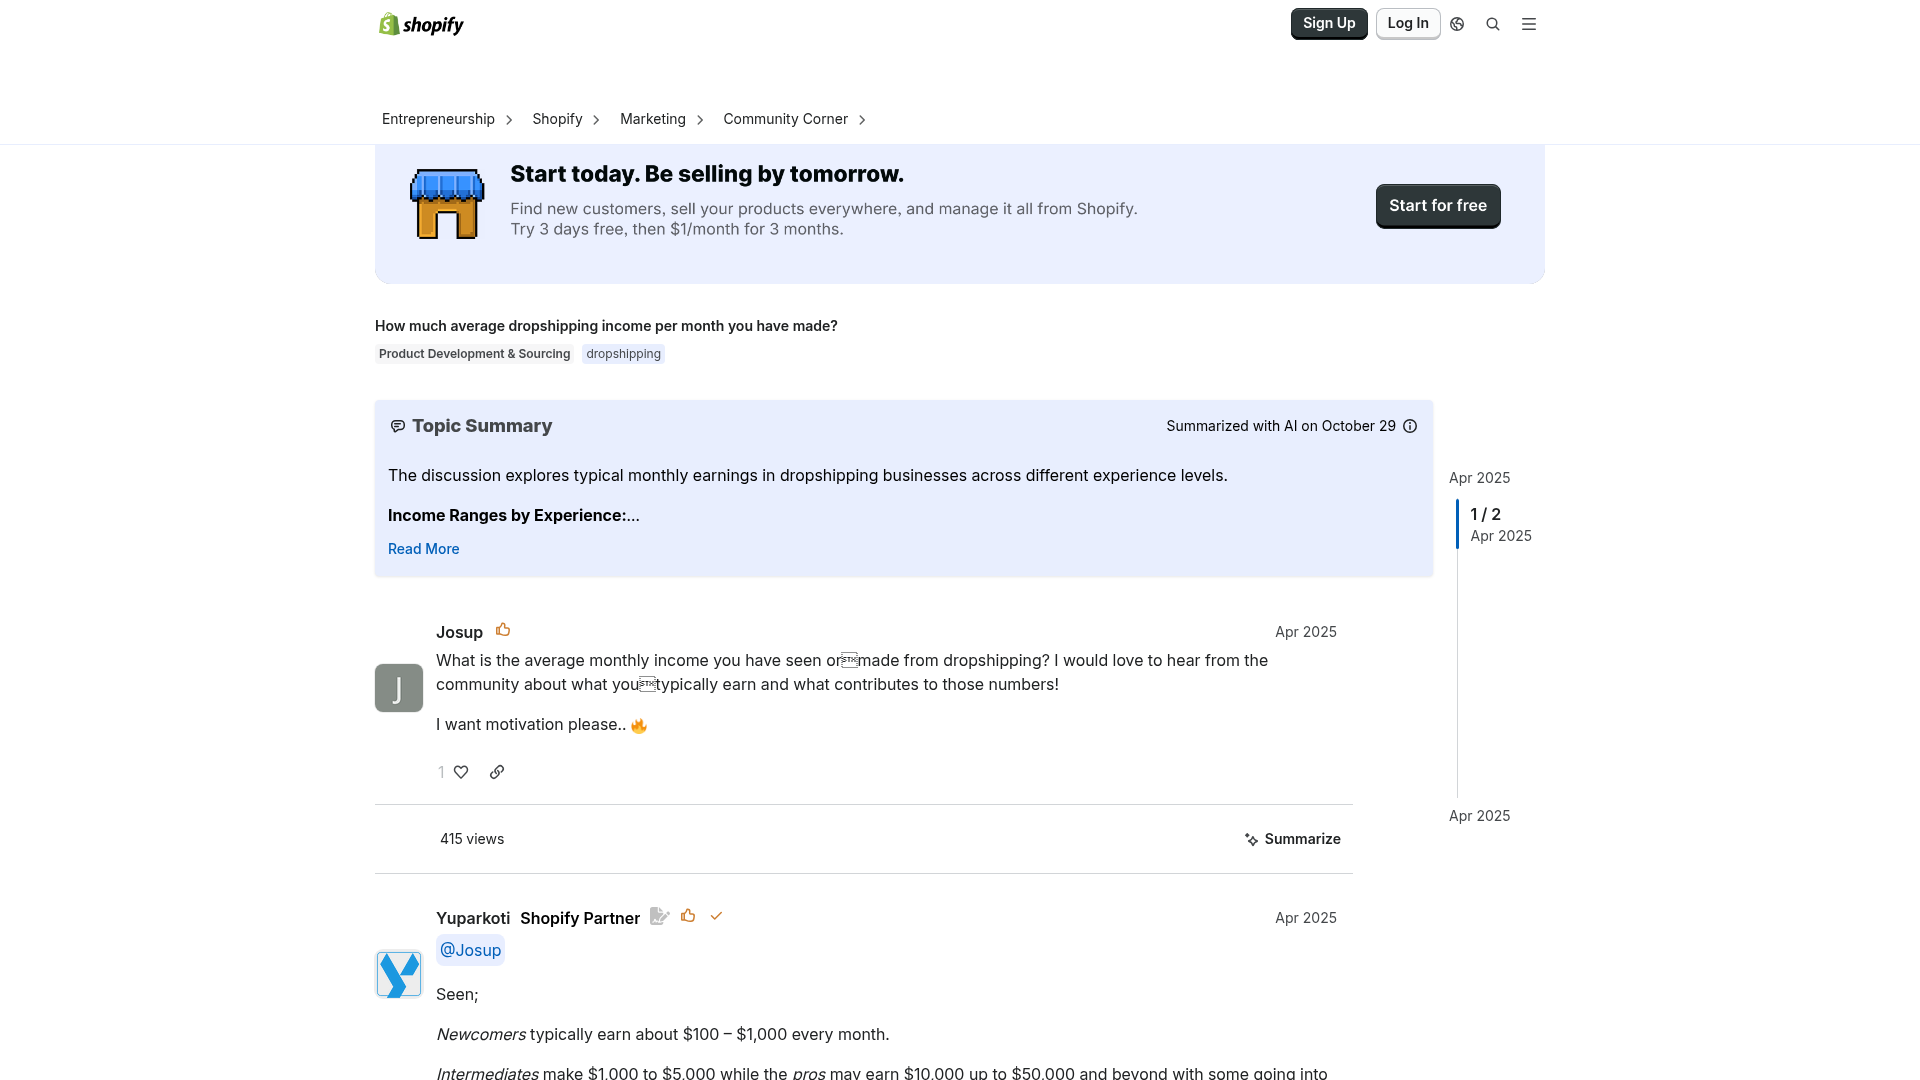Copy link to Josup's post
1920x1080 pixels.
click(497, 772)
